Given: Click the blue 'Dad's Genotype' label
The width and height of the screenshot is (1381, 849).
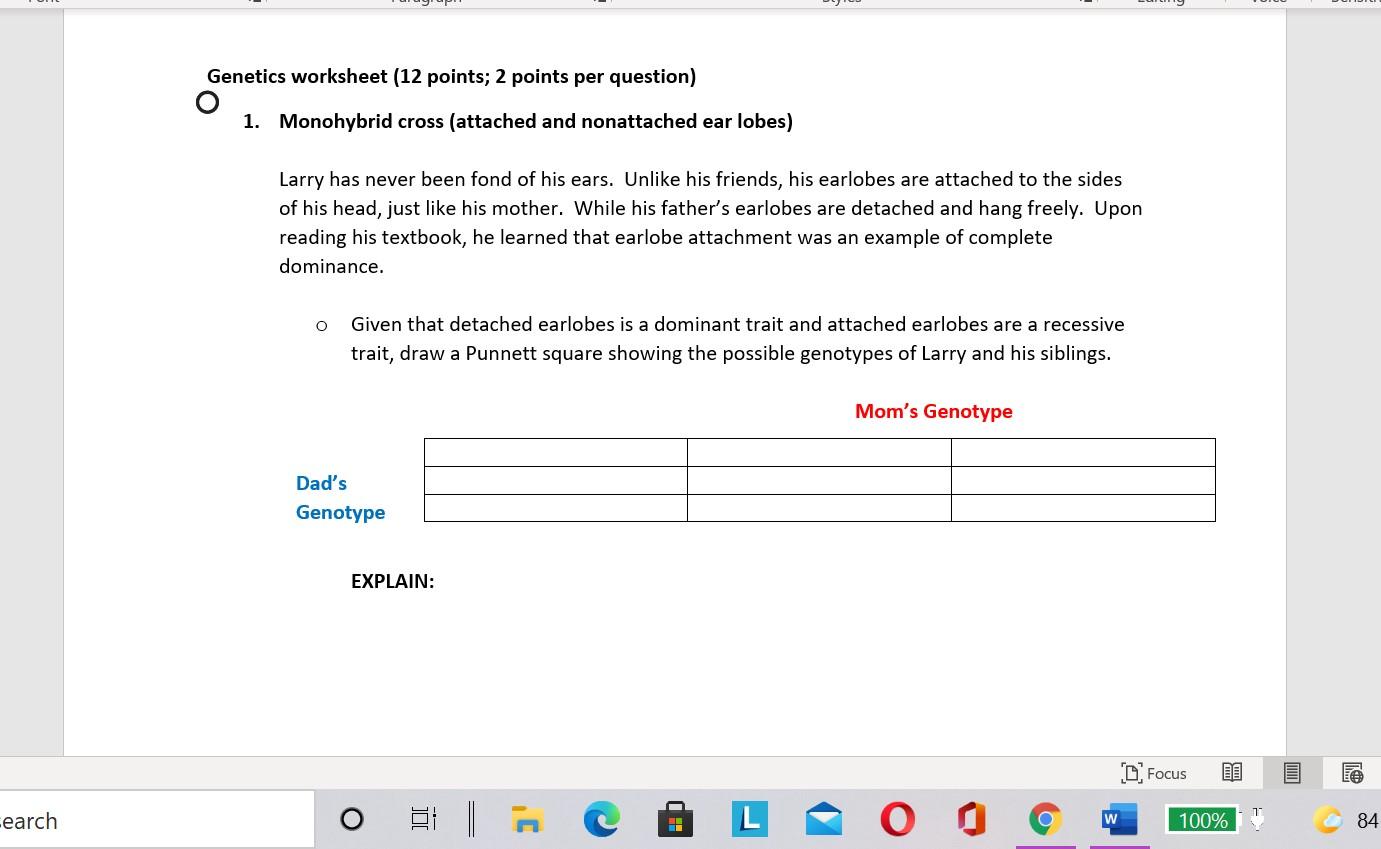Looking at the screenshot, I should point(340,497).
